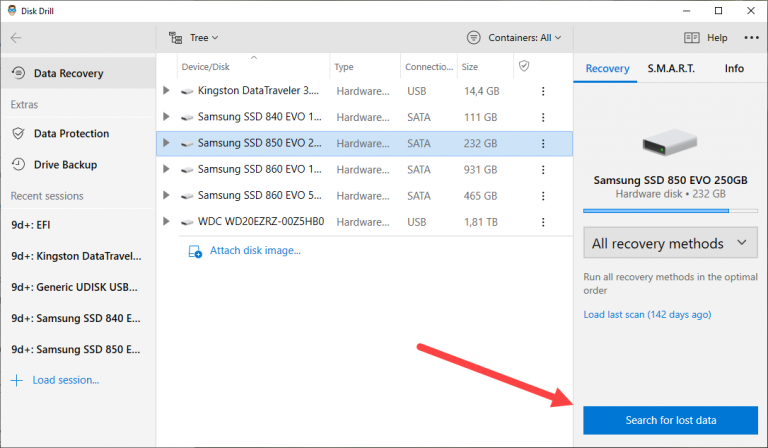The height and width of the screenshot is (448, 768).
Task: Open kebab menu for Samsung SSD 860 EVO 931 GB
Action: point(544,169)
